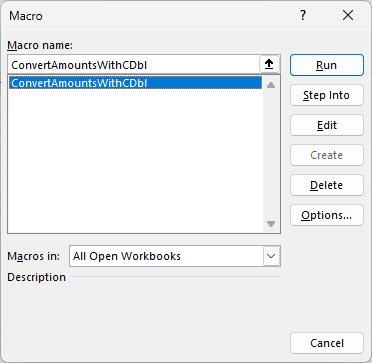Open macro Options...
Image resolution: width=372 pixels, height=363 pixels.
click(x=327, y=215)
